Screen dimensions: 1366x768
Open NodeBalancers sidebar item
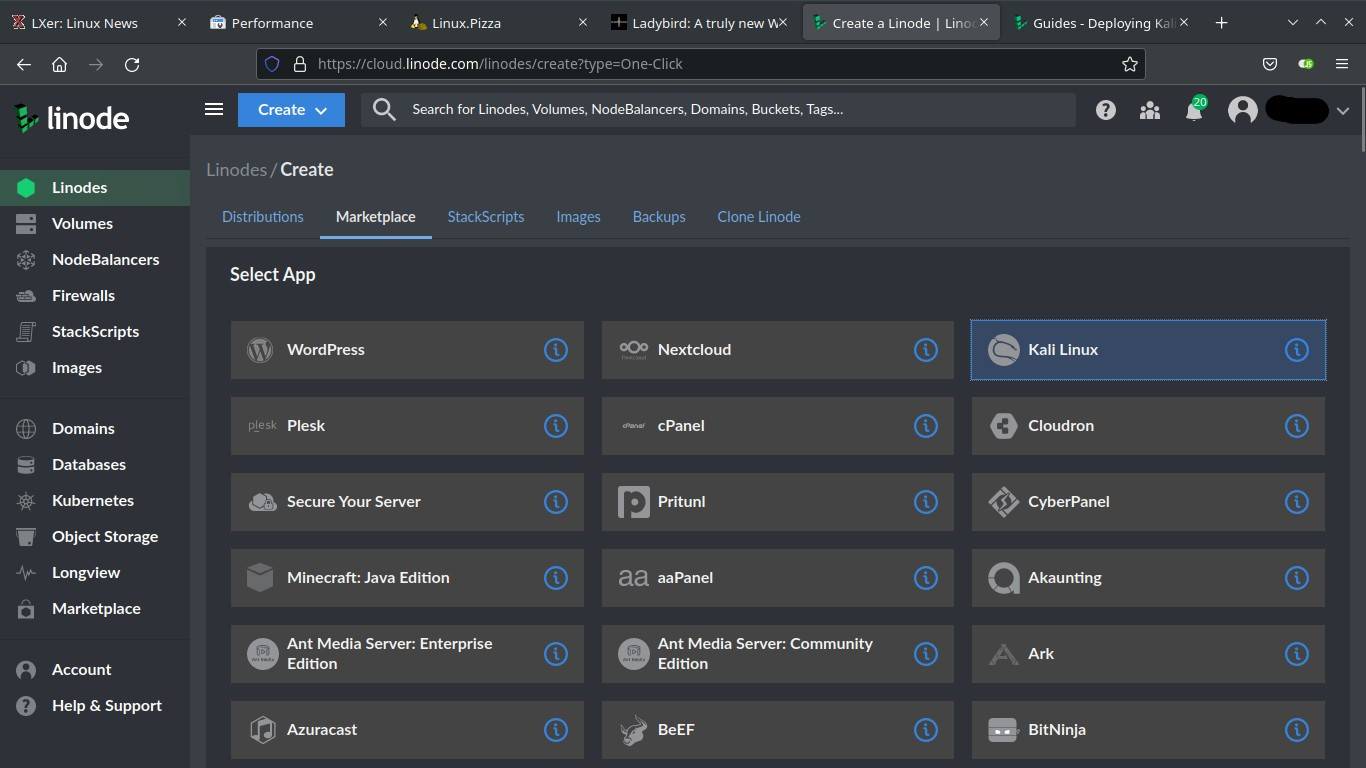[95, 260]
